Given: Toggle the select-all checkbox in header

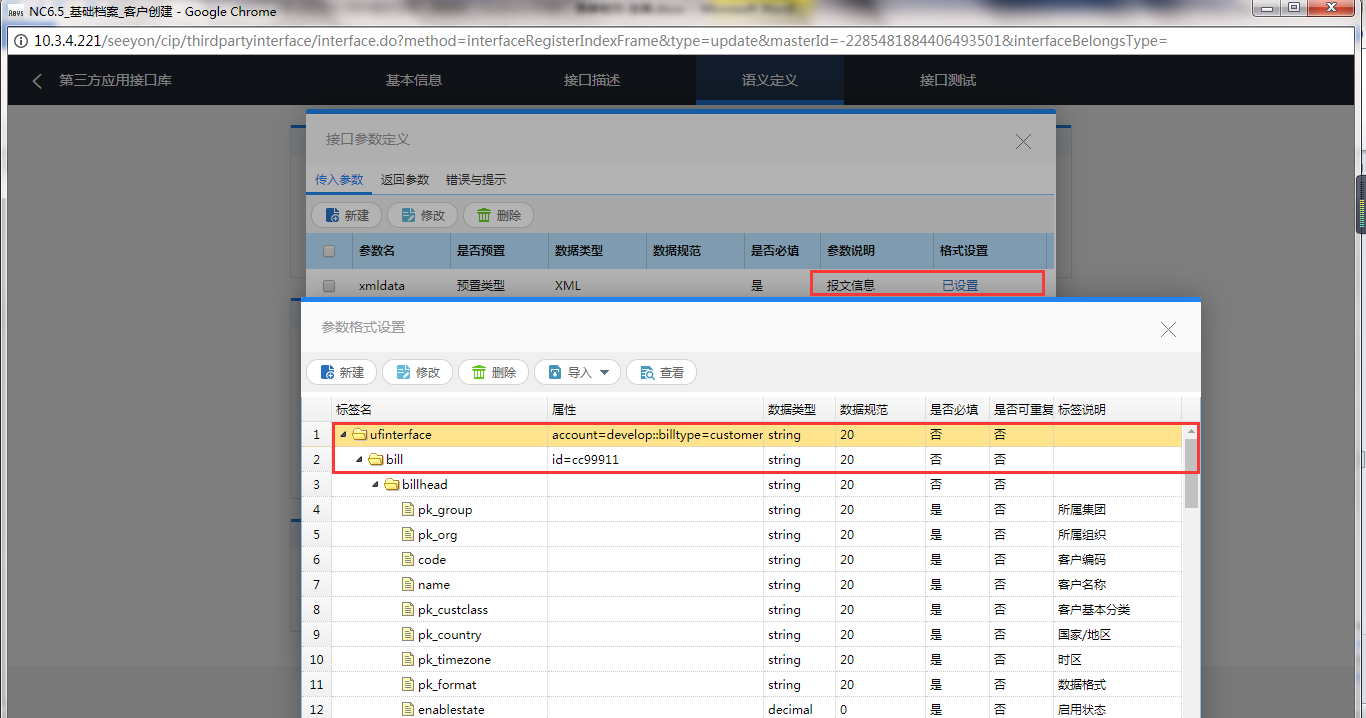Looking at the screenshot, I should 329,252.
